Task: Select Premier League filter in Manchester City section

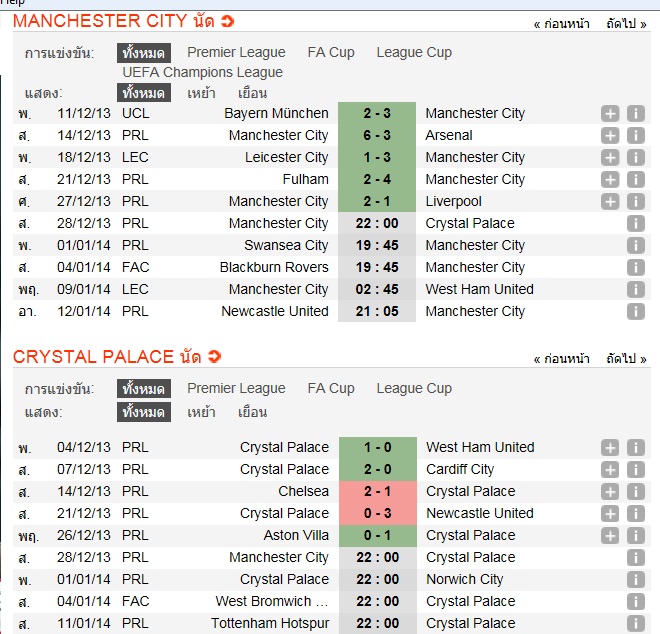Action: [236, 52]
